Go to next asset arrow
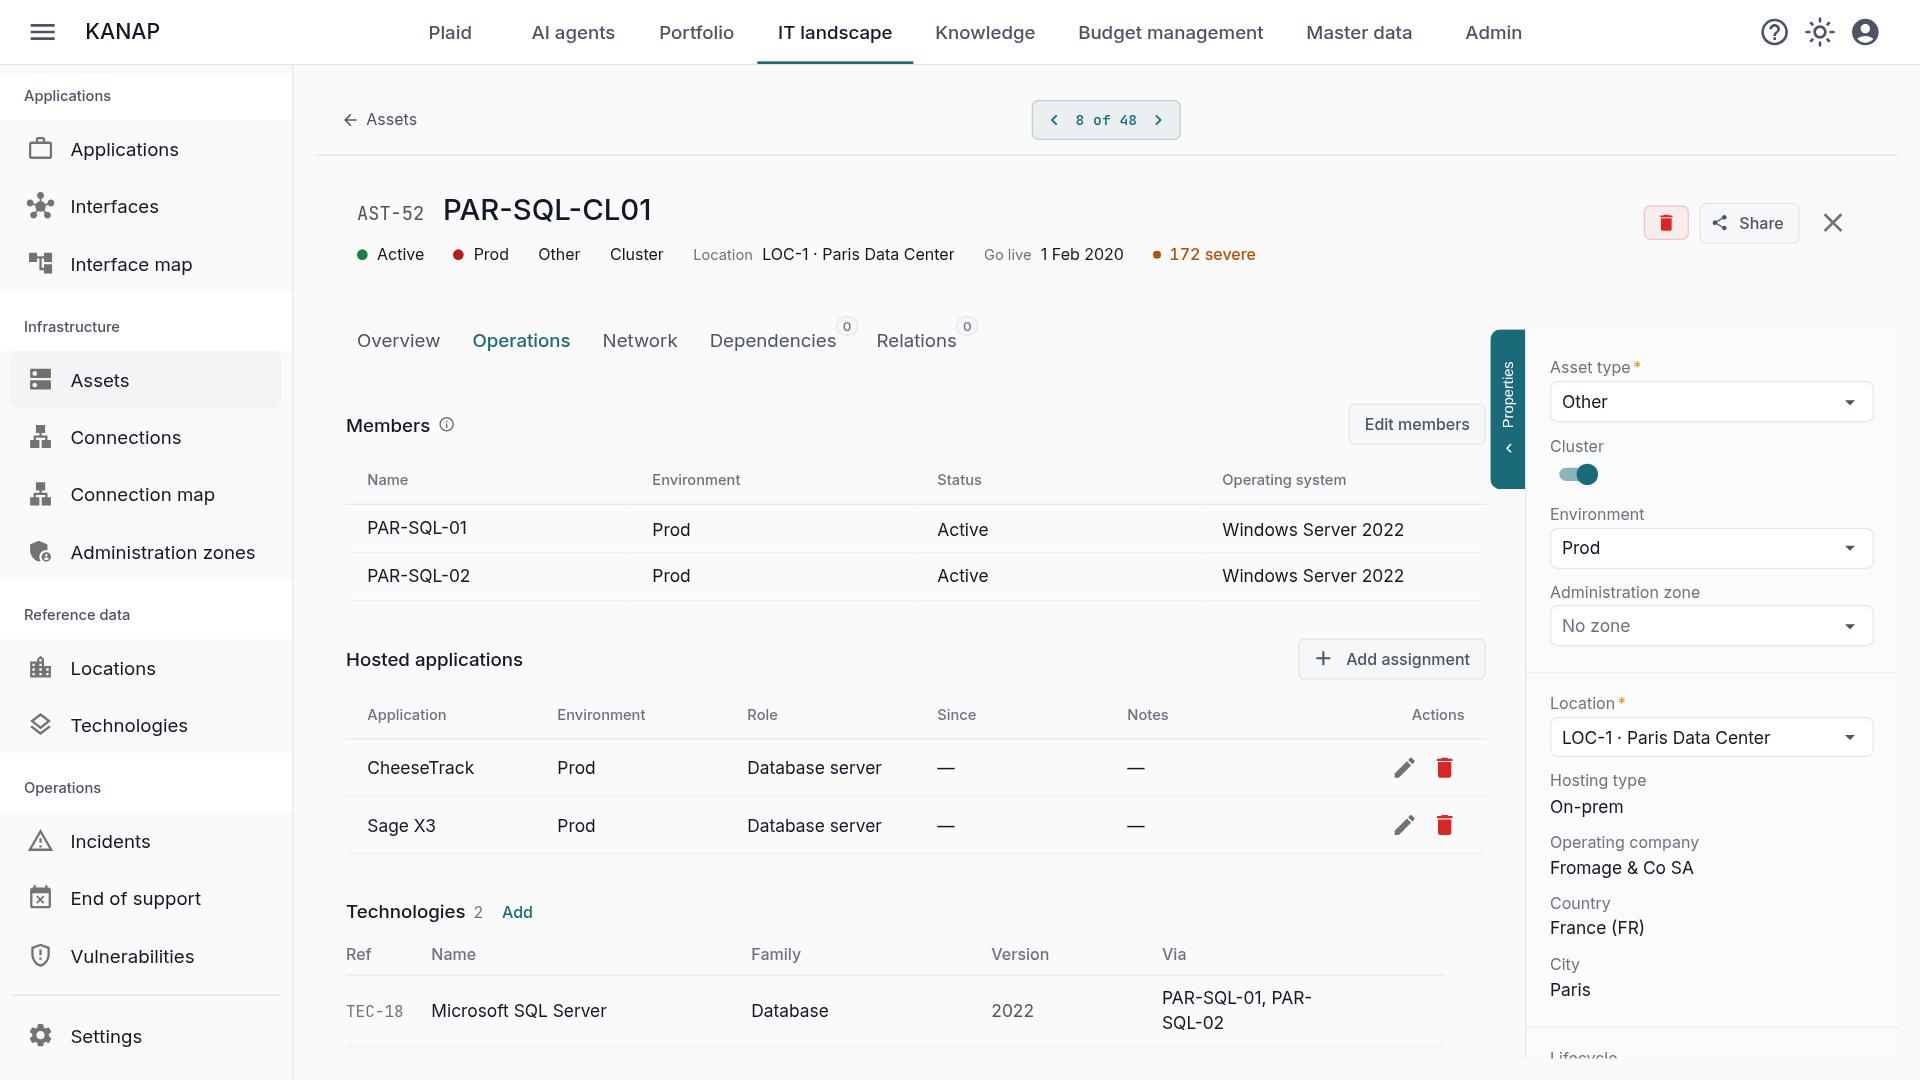This screenshot has width=1920, height=1080. coord(1159,120)
